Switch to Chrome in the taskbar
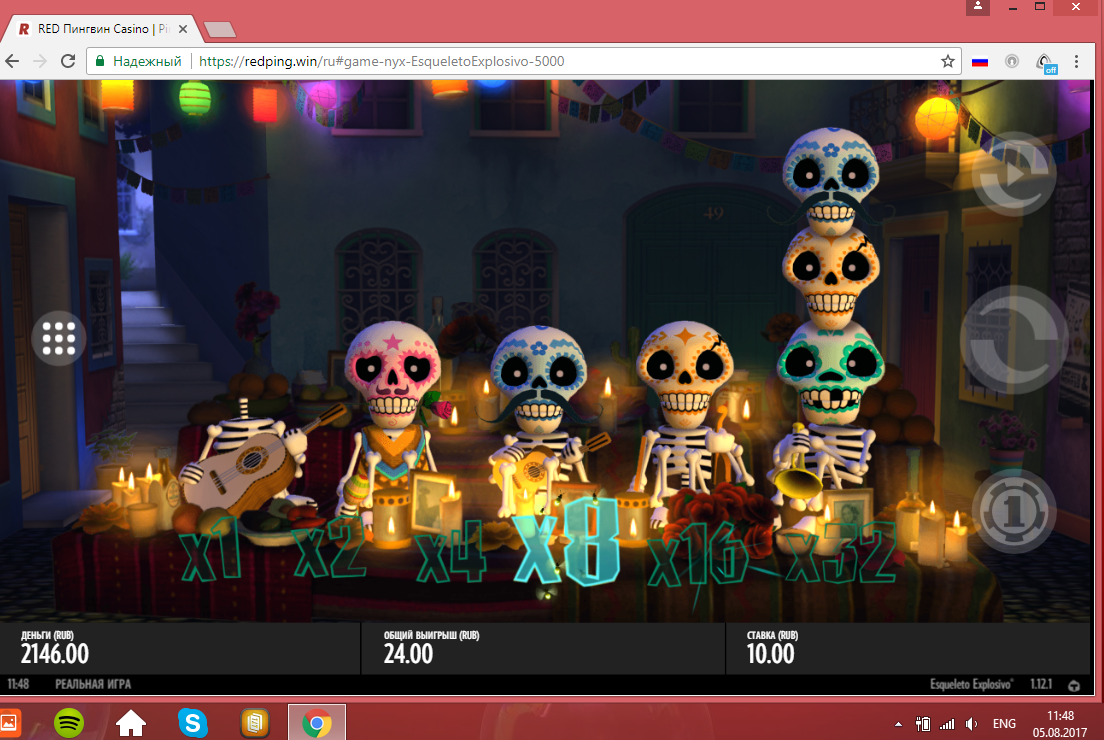This screenshot has width=1104, height=740. point(317,723)
